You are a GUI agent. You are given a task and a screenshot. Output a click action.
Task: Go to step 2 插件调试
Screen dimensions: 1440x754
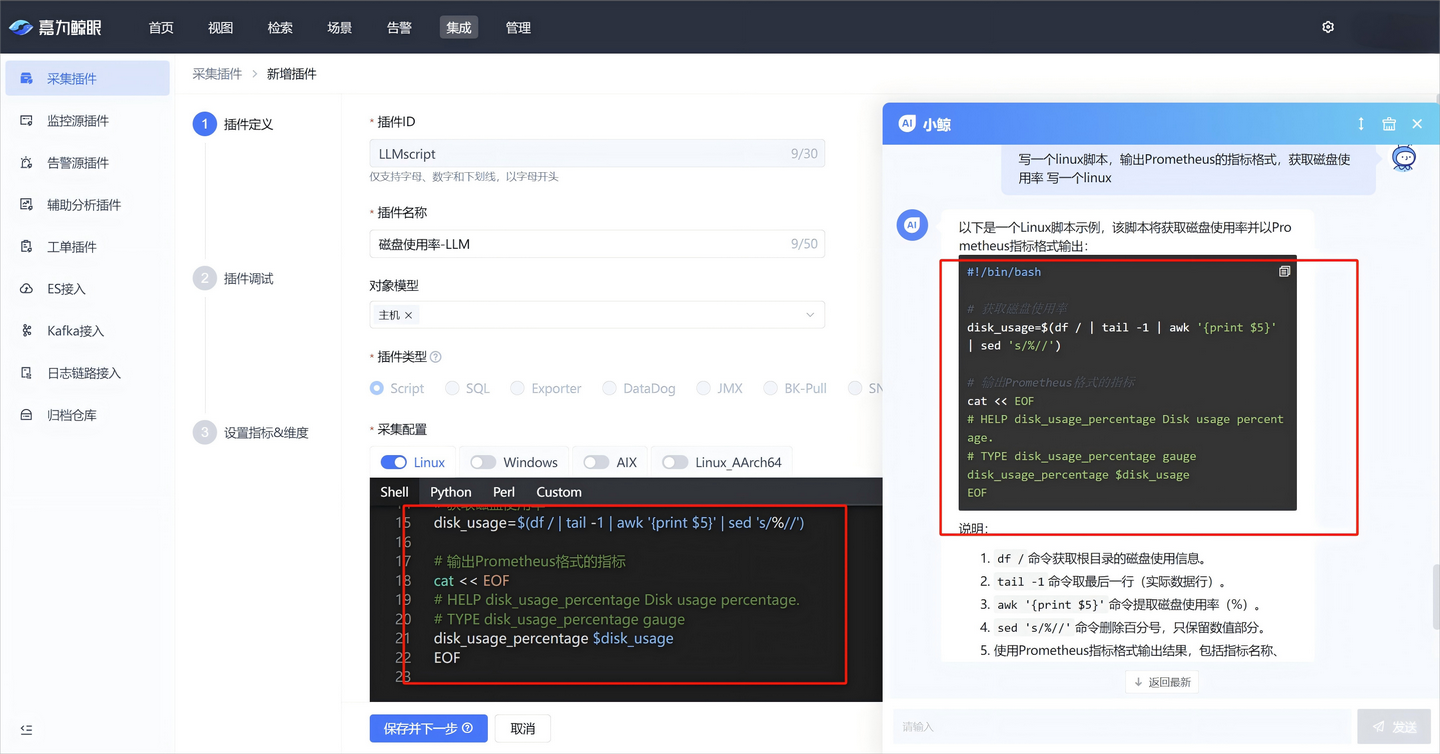point(233,278)
